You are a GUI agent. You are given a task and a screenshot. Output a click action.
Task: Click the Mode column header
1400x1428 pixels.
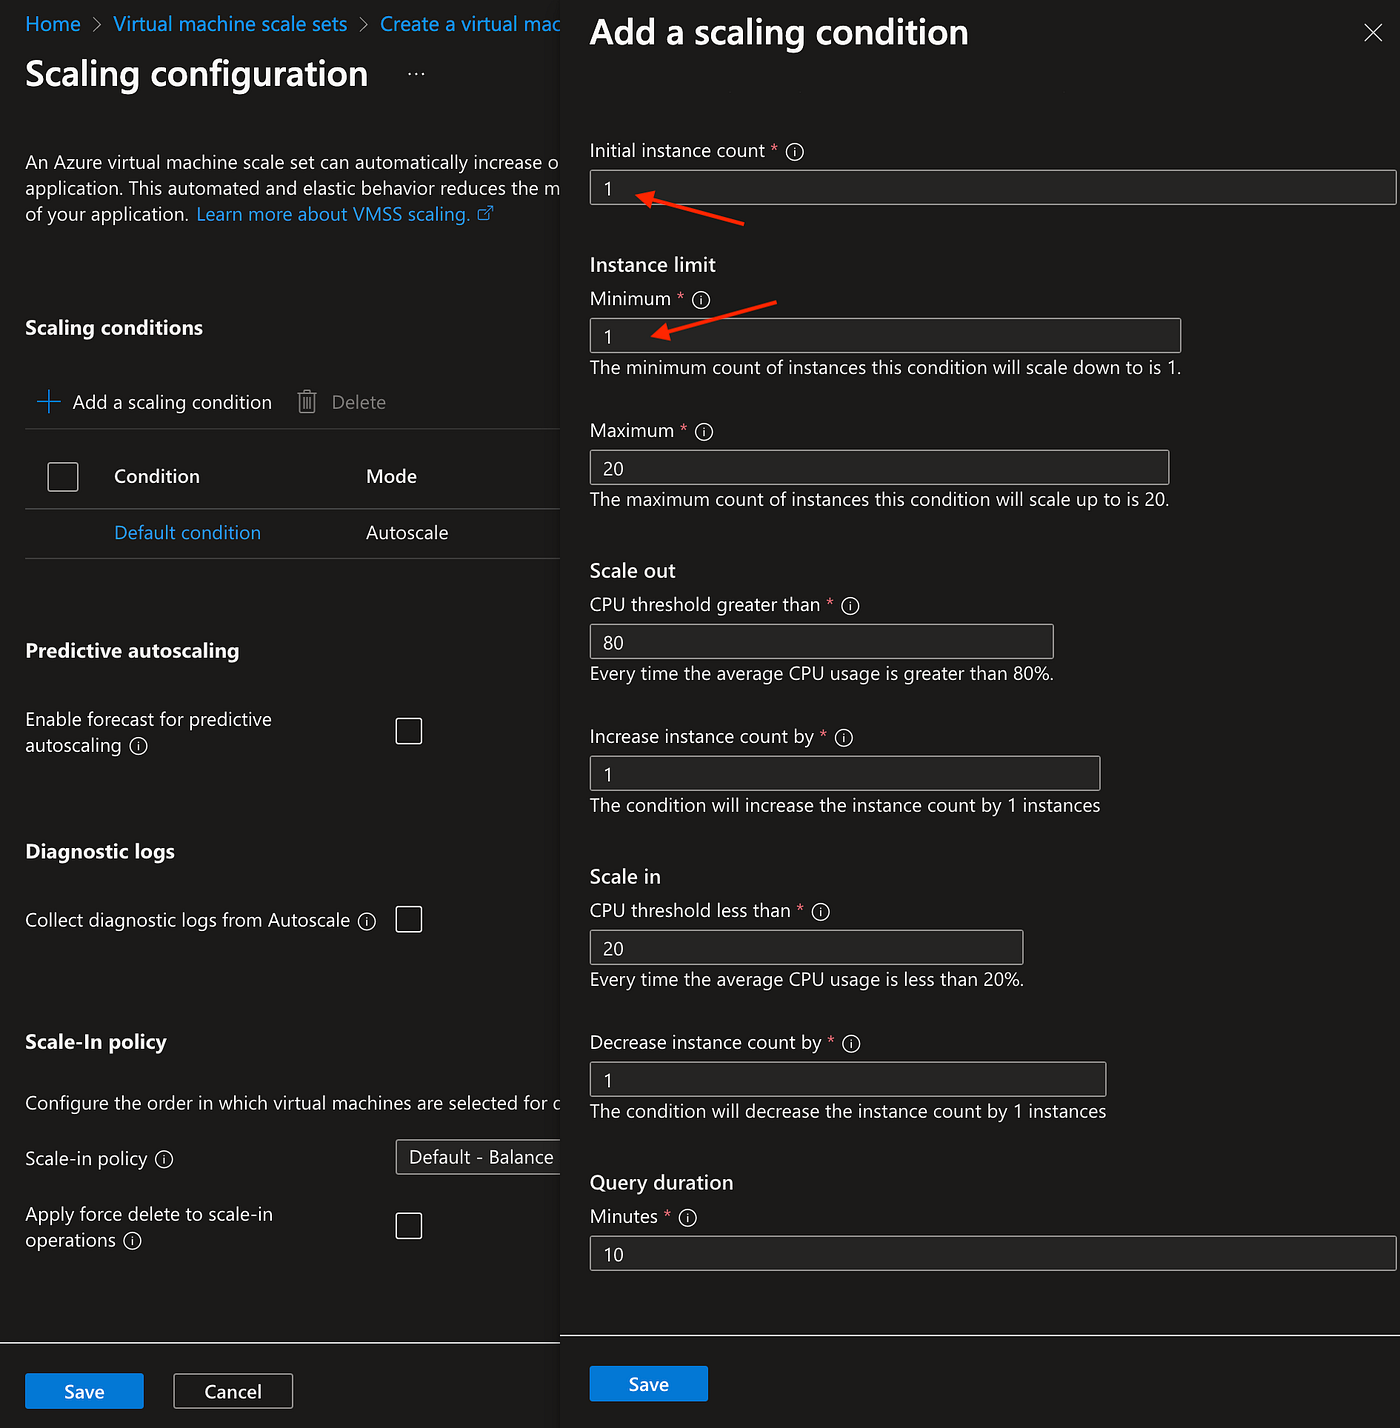coord(392,477)
